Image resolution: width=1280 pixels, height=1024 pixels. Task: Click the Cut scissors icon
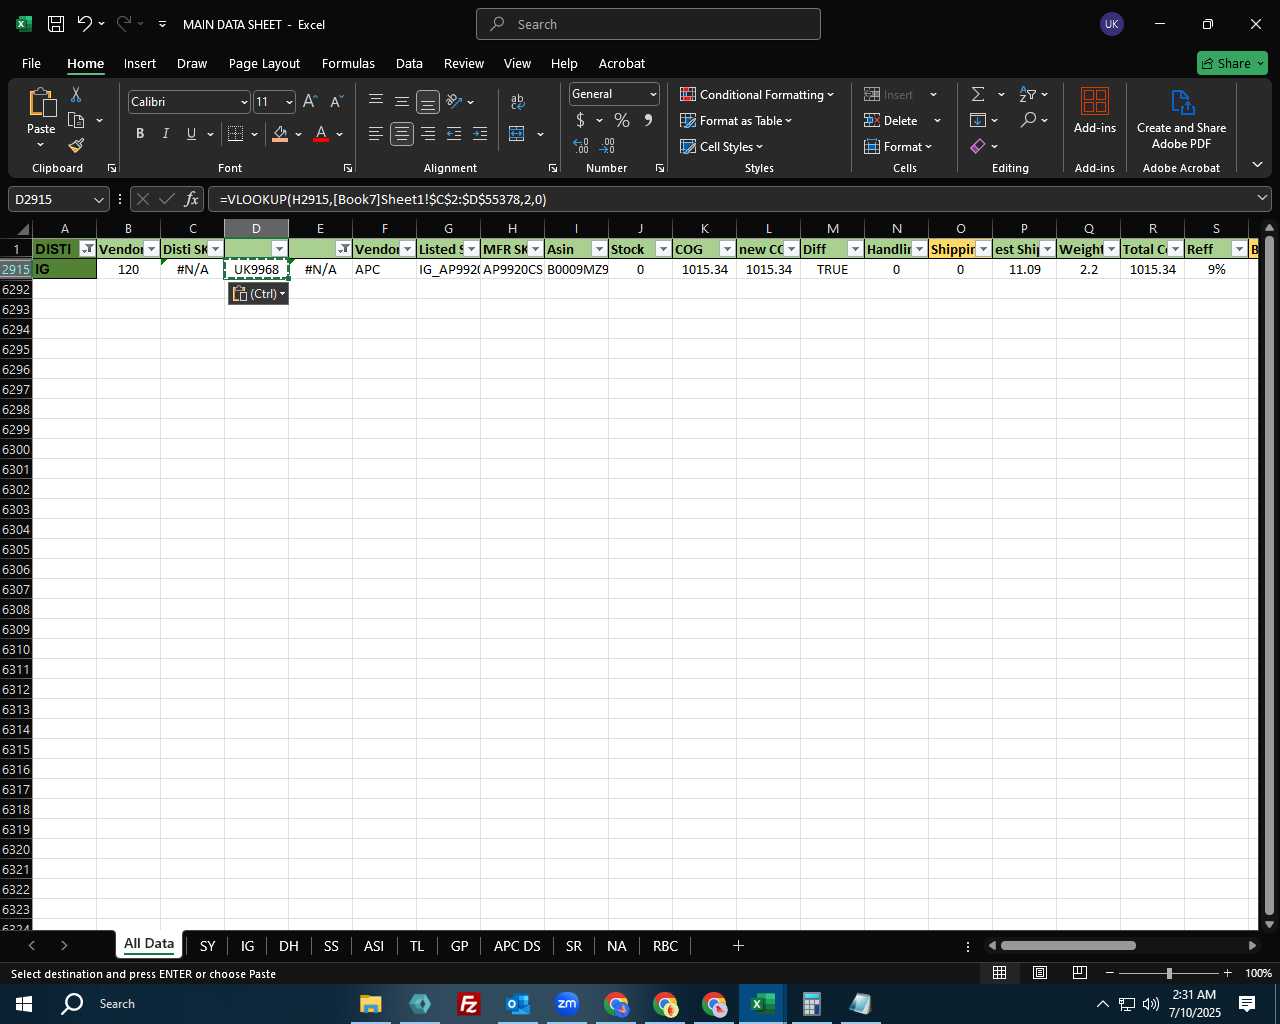tap(76, 94)
